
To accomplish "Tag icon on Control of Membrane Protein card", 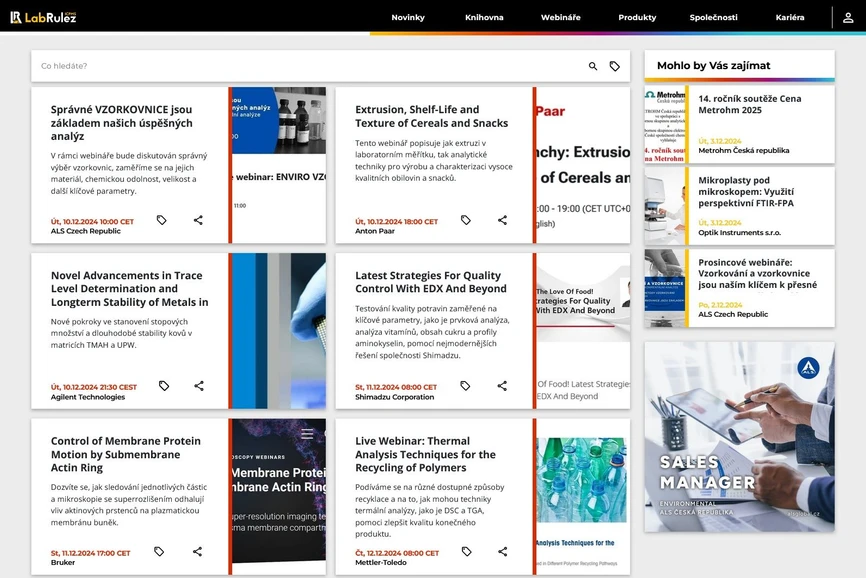I will pyautogui.click(x=159, y=552).
